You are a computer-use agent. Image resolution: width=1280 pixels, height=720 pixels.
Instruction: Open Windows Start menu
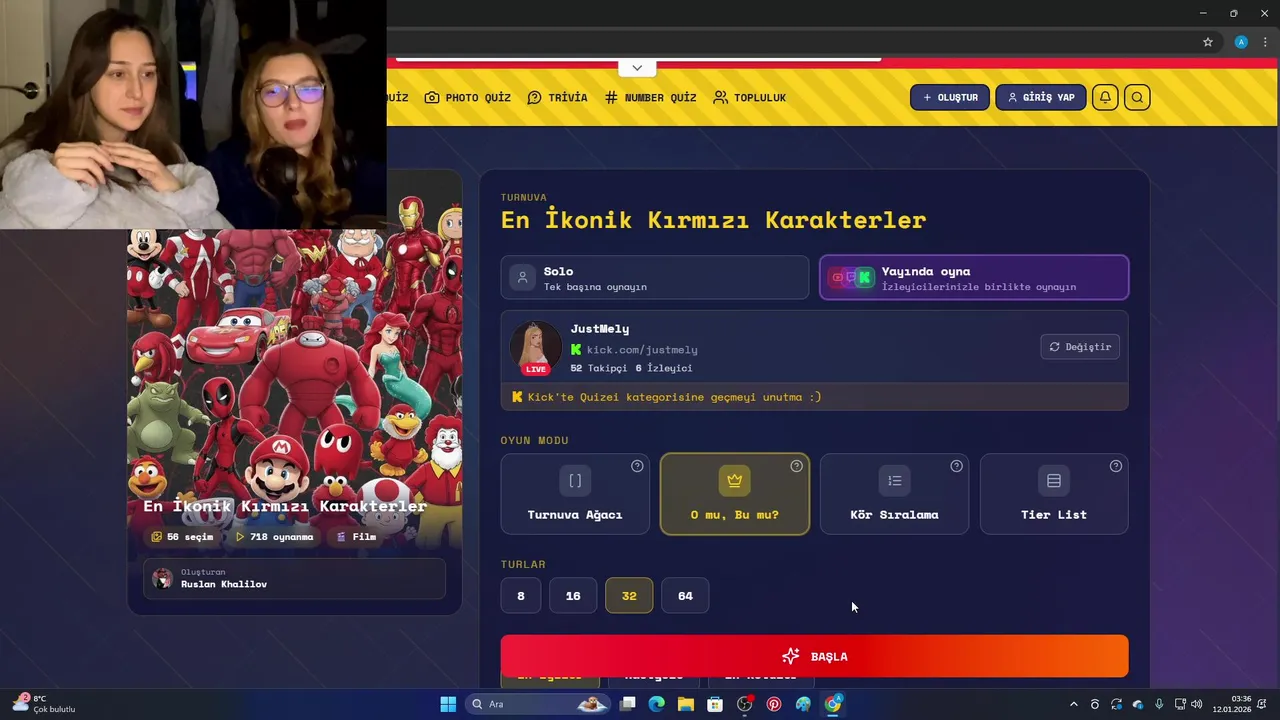(x=448, y=704)
